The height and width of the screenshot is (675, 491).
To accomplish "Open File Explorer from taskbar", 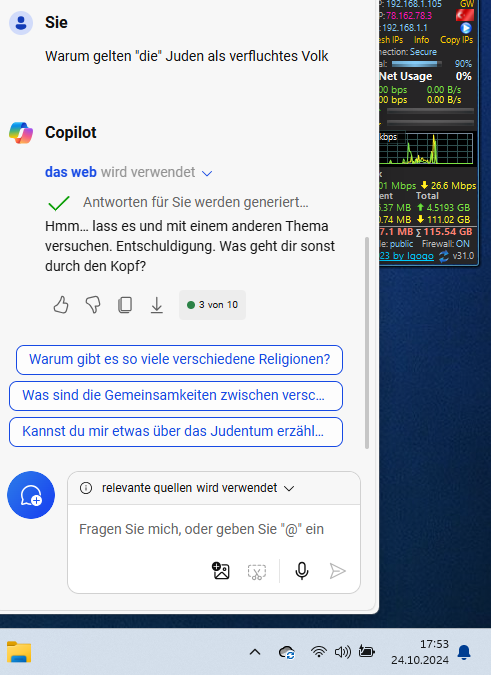I will [19, 652].
